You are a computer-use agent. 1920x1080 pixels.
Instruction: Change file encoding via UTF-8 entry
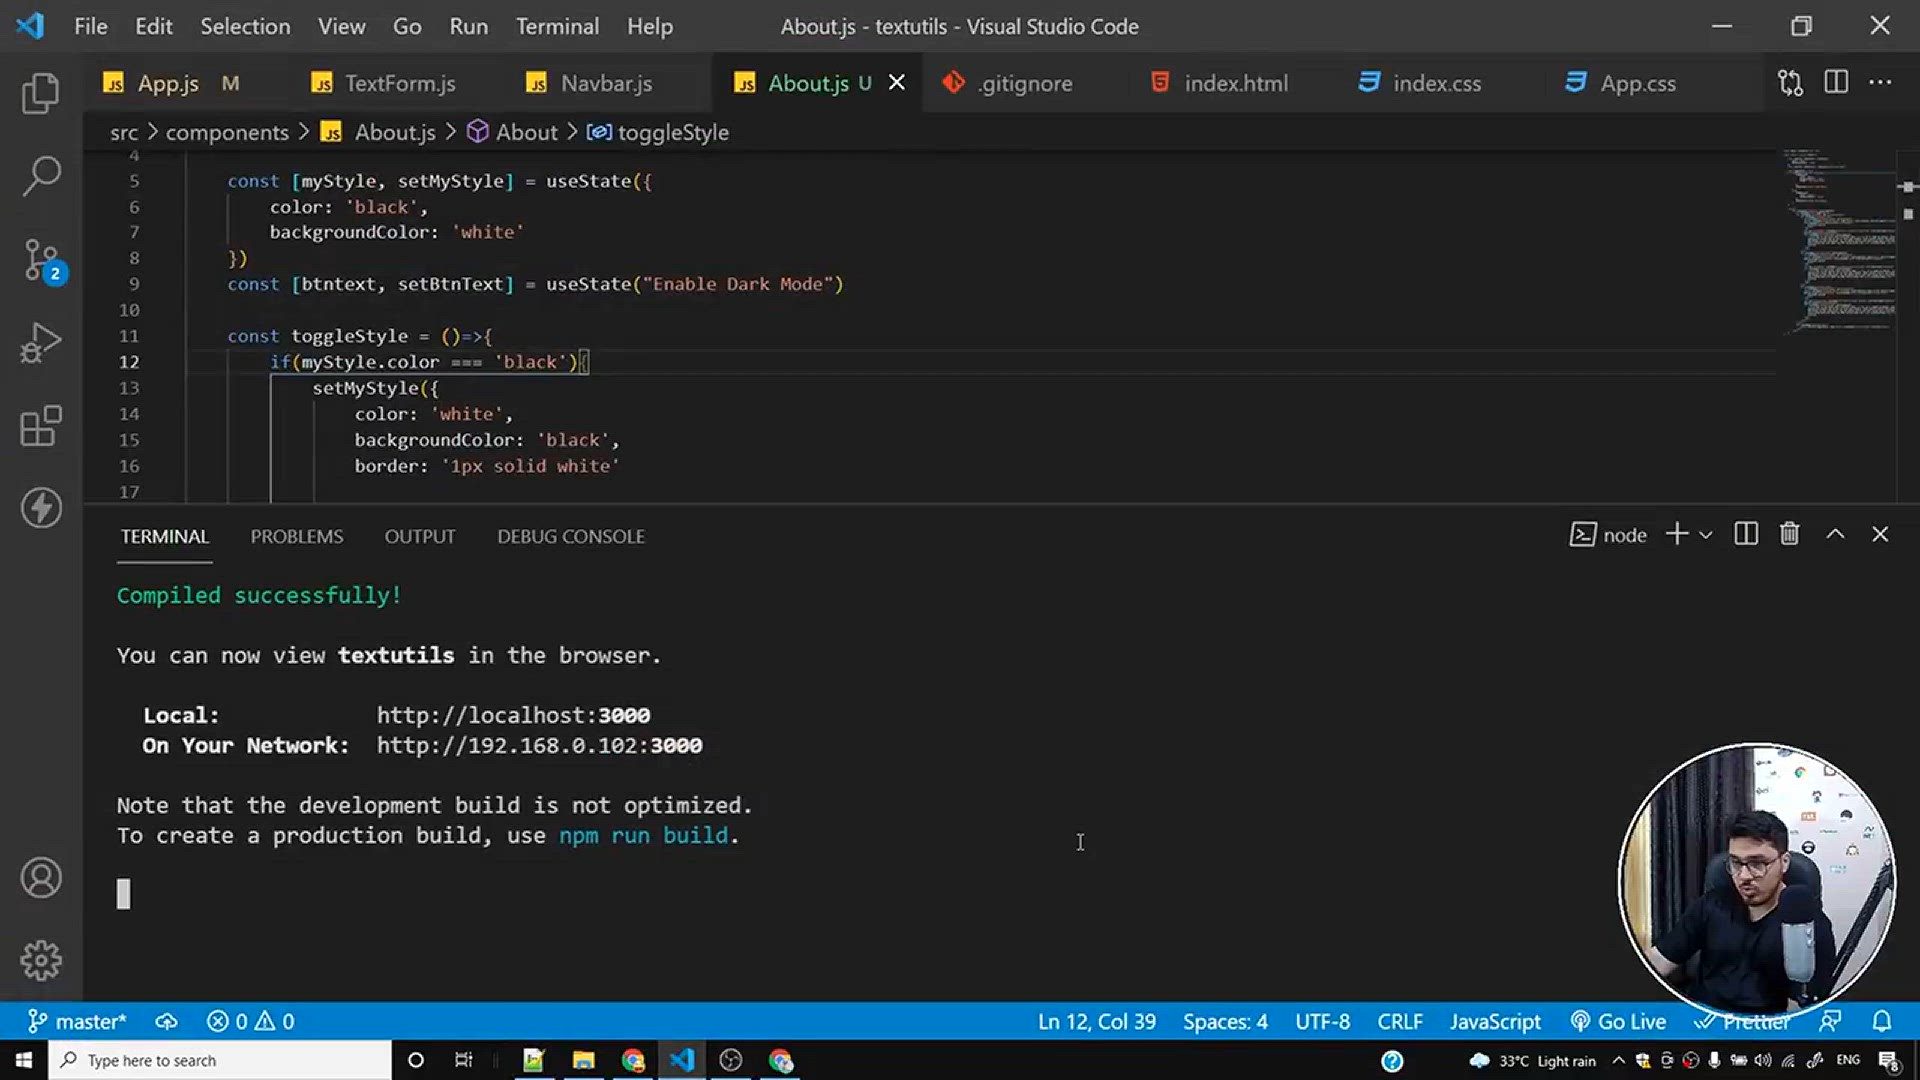click(x=1322, y=1021)
